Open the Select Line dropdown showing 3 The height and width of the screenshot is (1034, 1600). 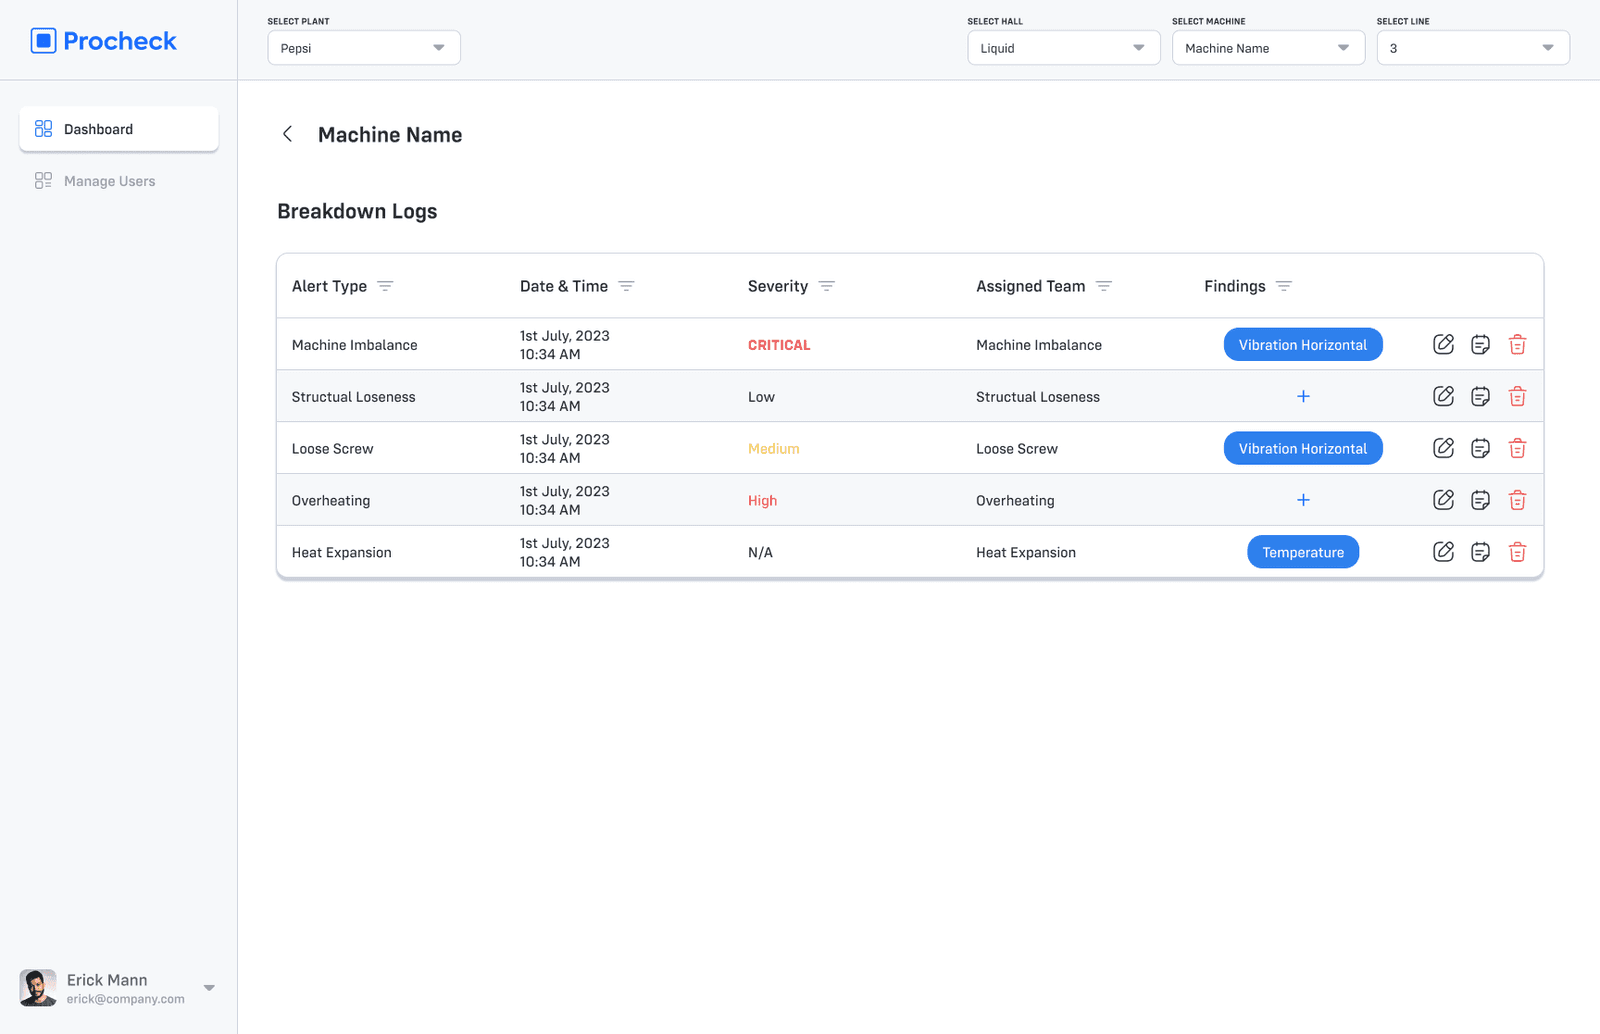(x=1473, y=48)
